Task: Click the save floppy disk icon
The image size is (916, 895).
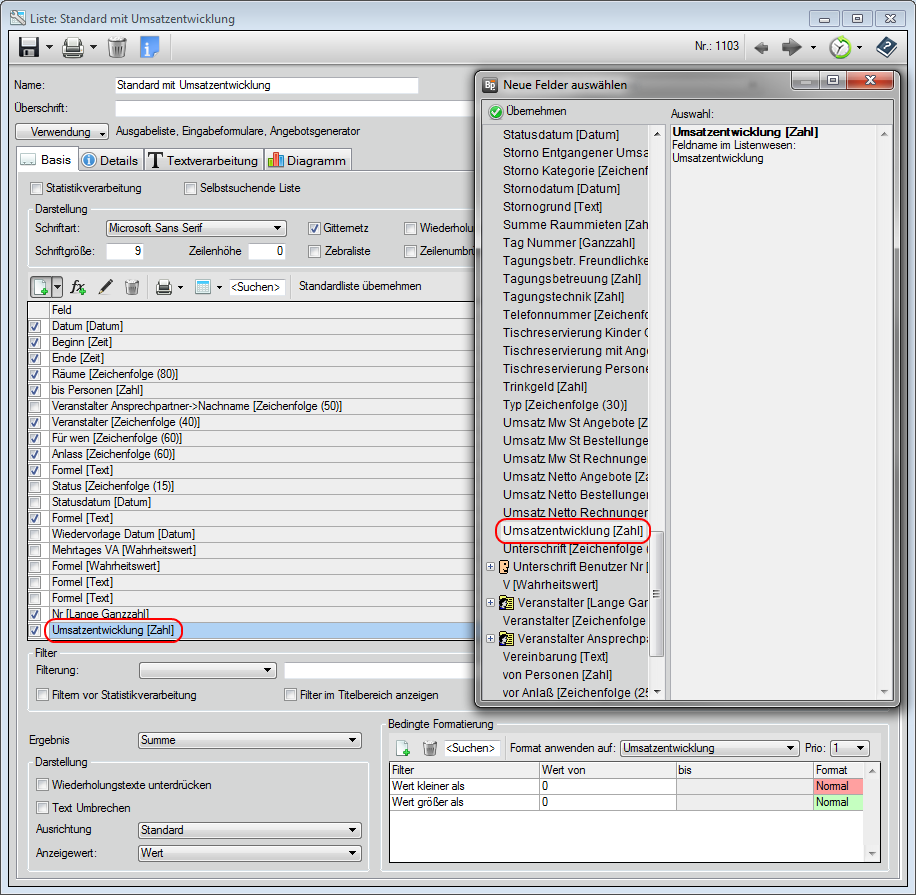Action: pos(29,47)
